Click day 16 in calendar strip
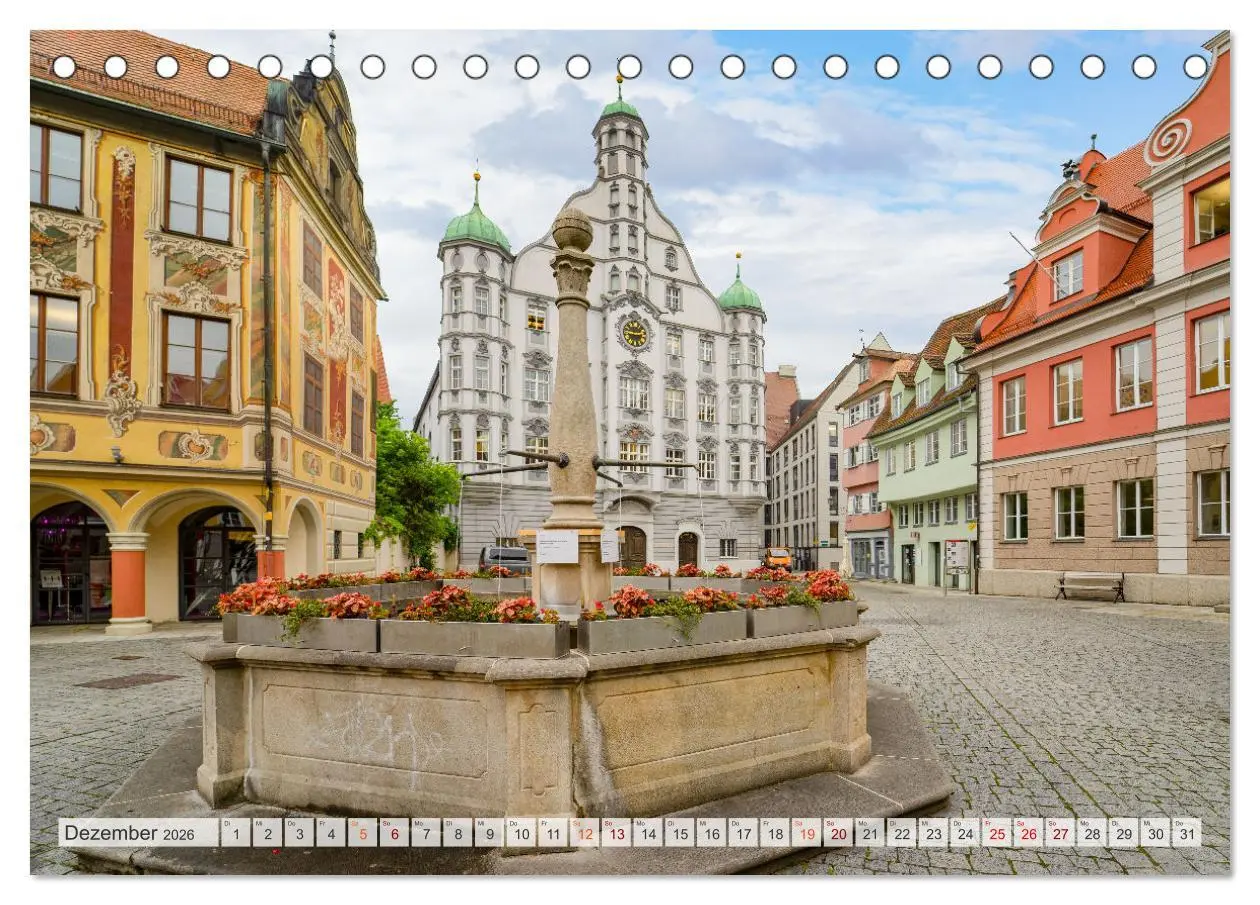Viewport: 1260px width, 905px height. pos(710,833)
